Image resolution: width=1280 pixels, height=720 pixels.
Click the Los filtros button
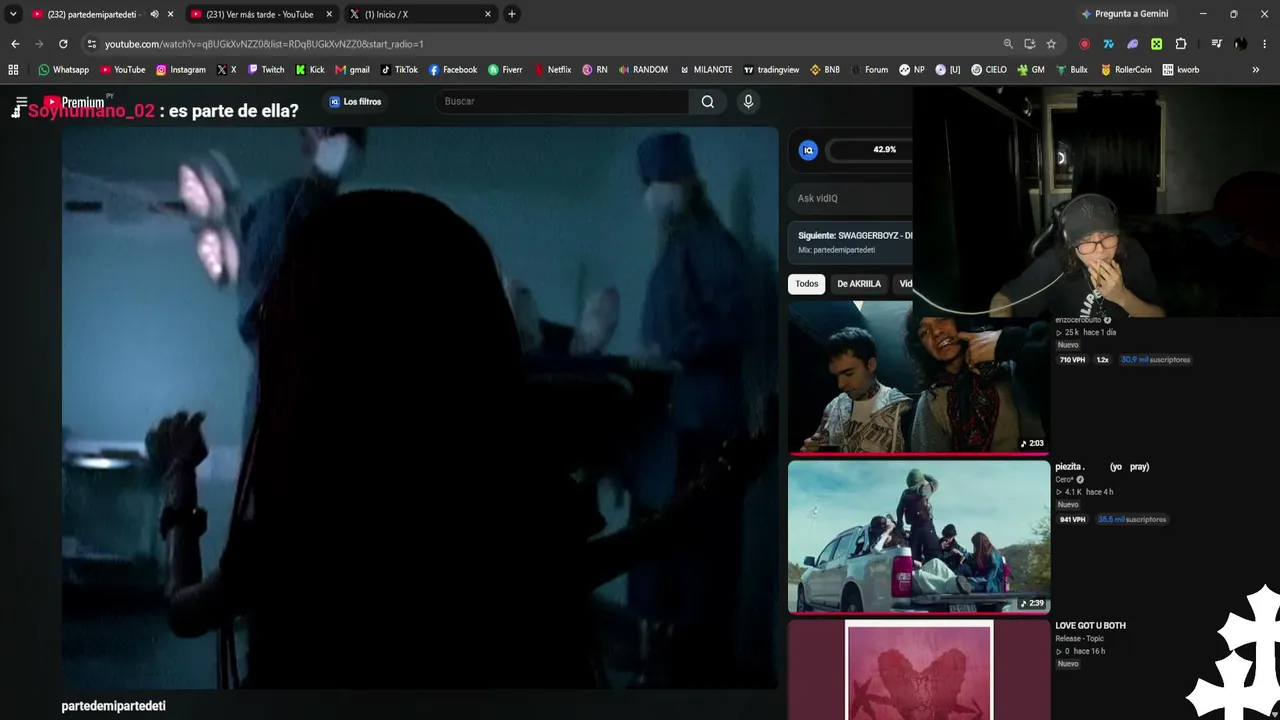pyautogui.click(x=355, y=101)
